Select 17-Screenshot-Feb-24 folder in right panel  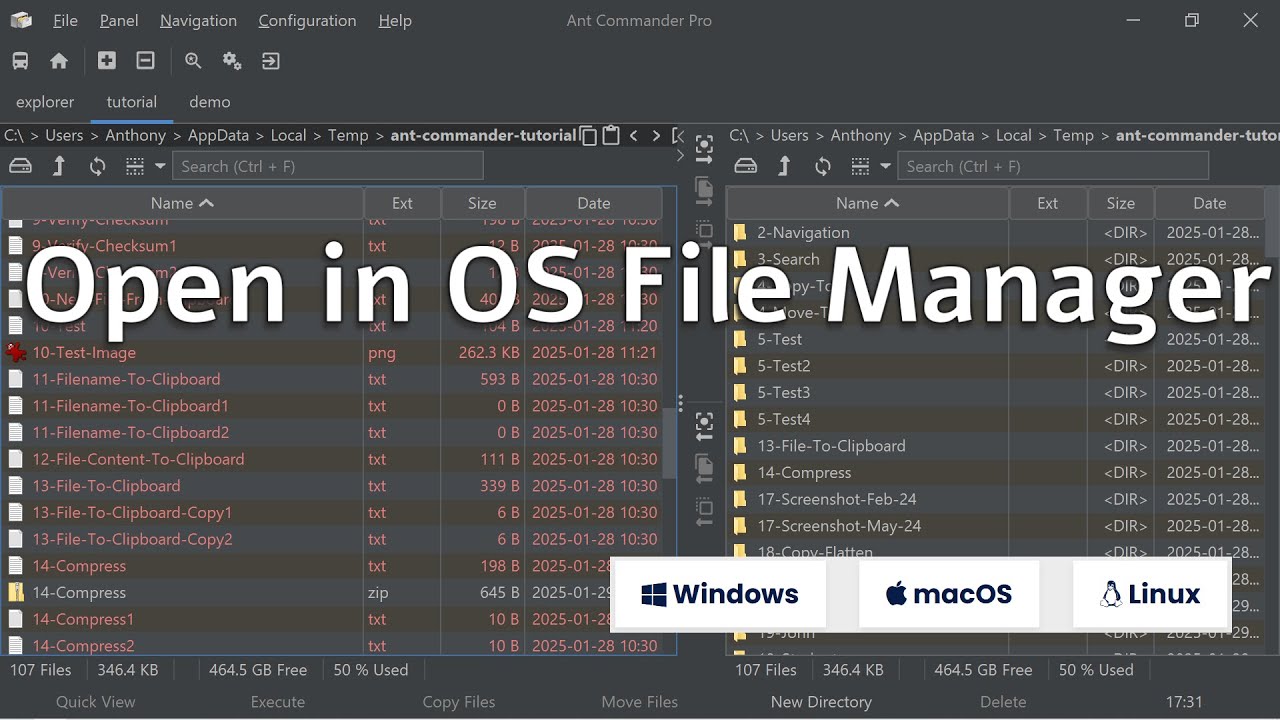pos(996,499)
